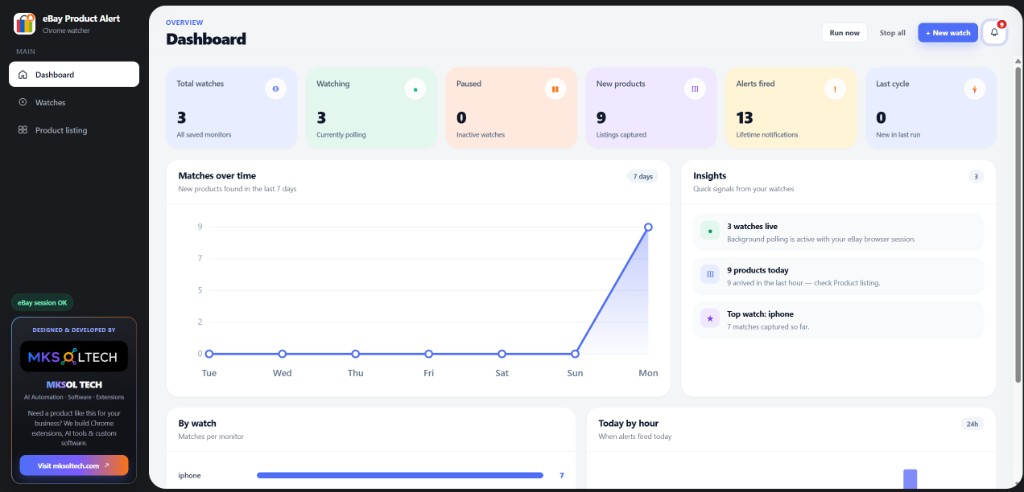Click the 'By watch' heading
Screen dimensions: 1024x492
click(197, 423)
